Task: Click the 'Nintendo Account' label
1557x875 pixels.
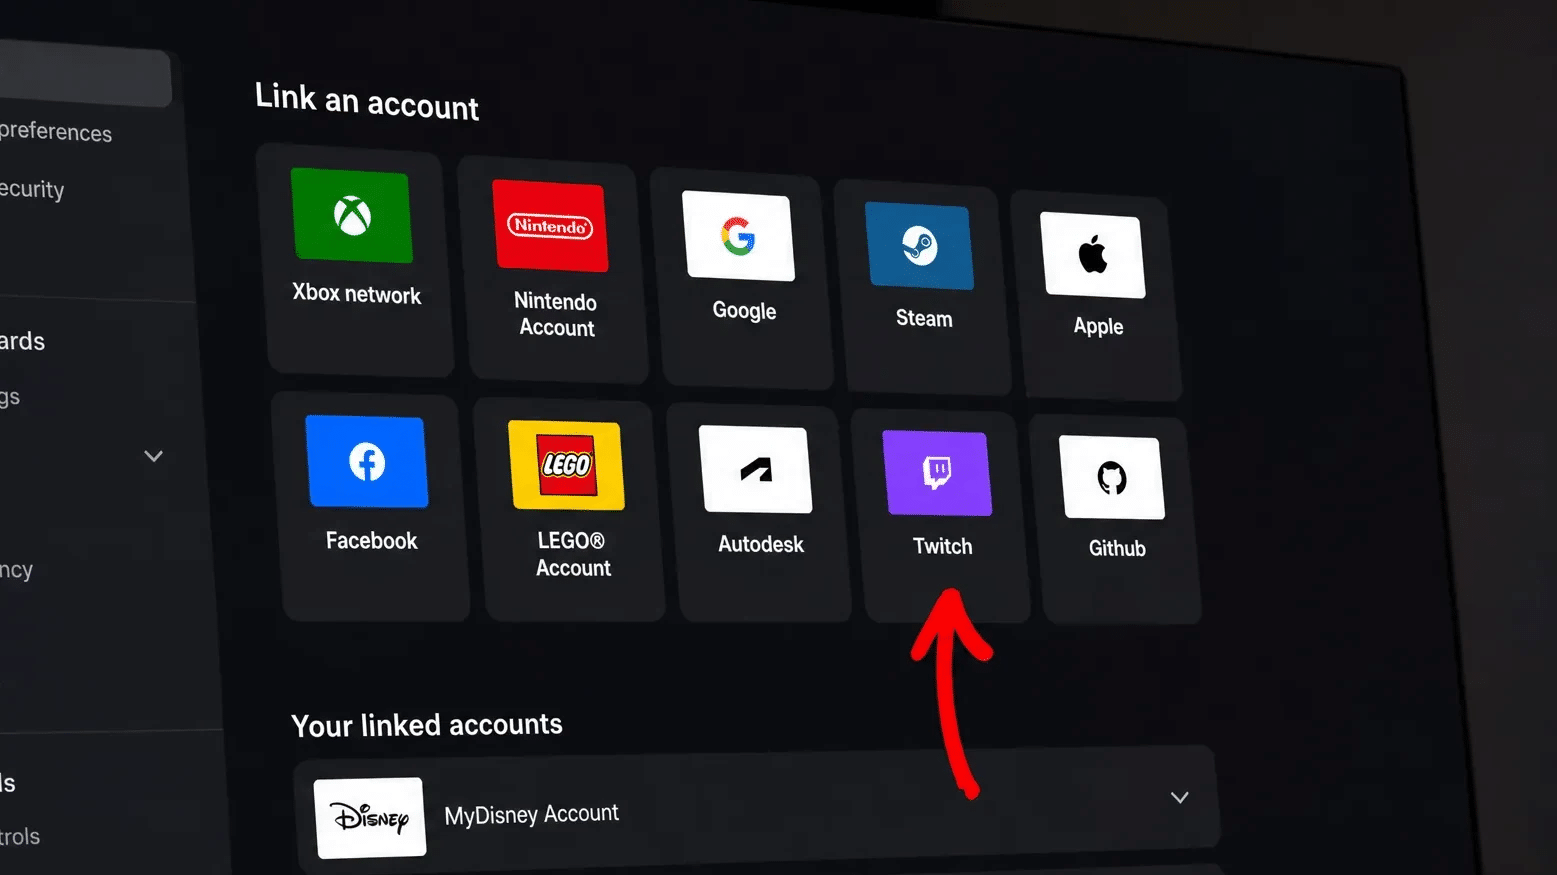Action: 556,314
